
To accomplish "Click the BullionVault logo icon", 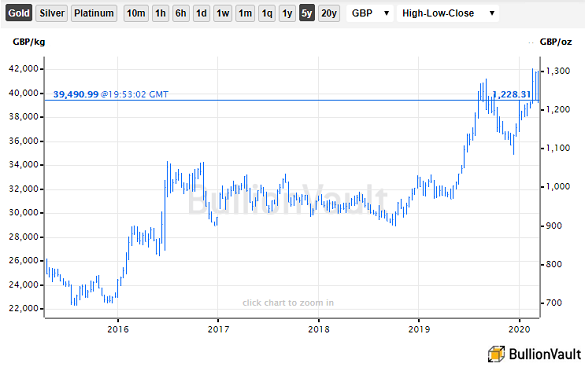I will point(496,354).
